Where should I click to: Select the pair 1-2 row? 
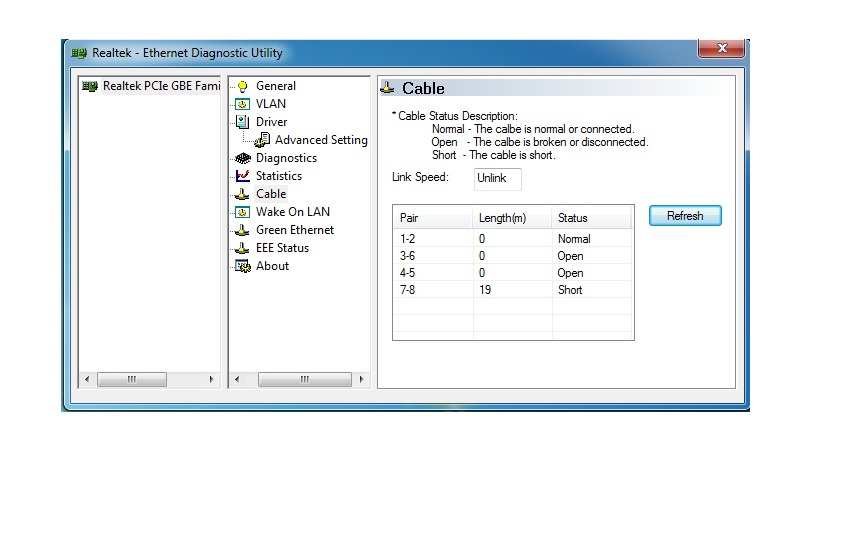pyautogui.click(x=512, y=239)
